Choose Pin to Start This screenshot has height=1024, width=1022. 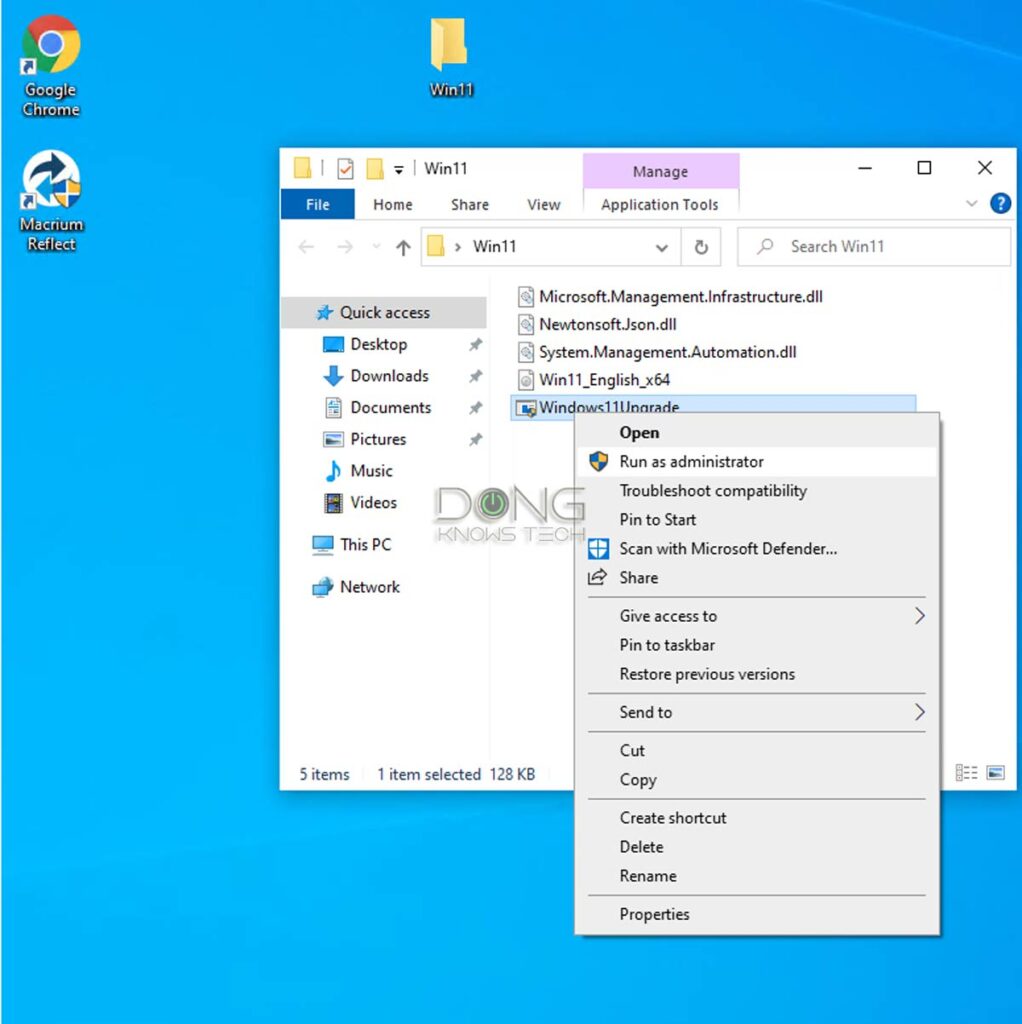click(757, 519)
